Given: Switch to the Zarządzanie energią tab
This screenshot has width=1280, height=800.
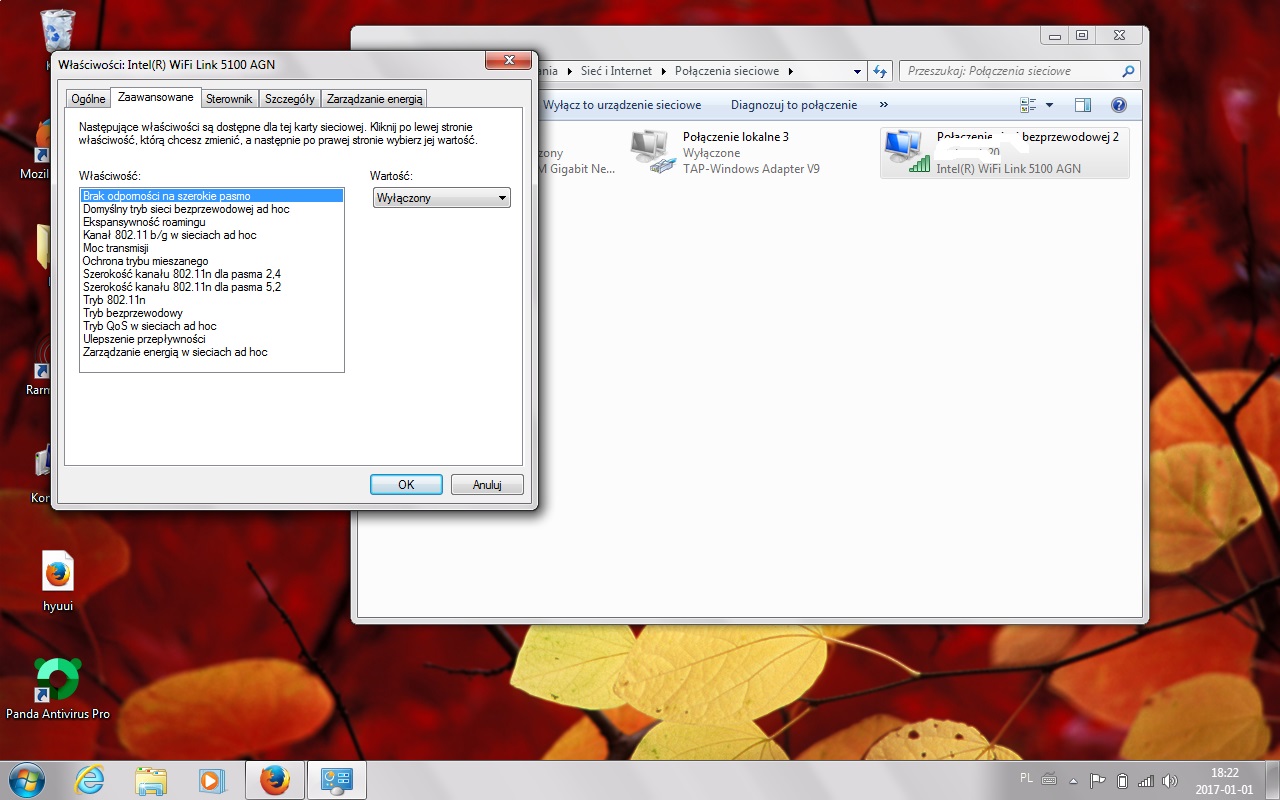Looking at the screenshot, I should point(375,99).
